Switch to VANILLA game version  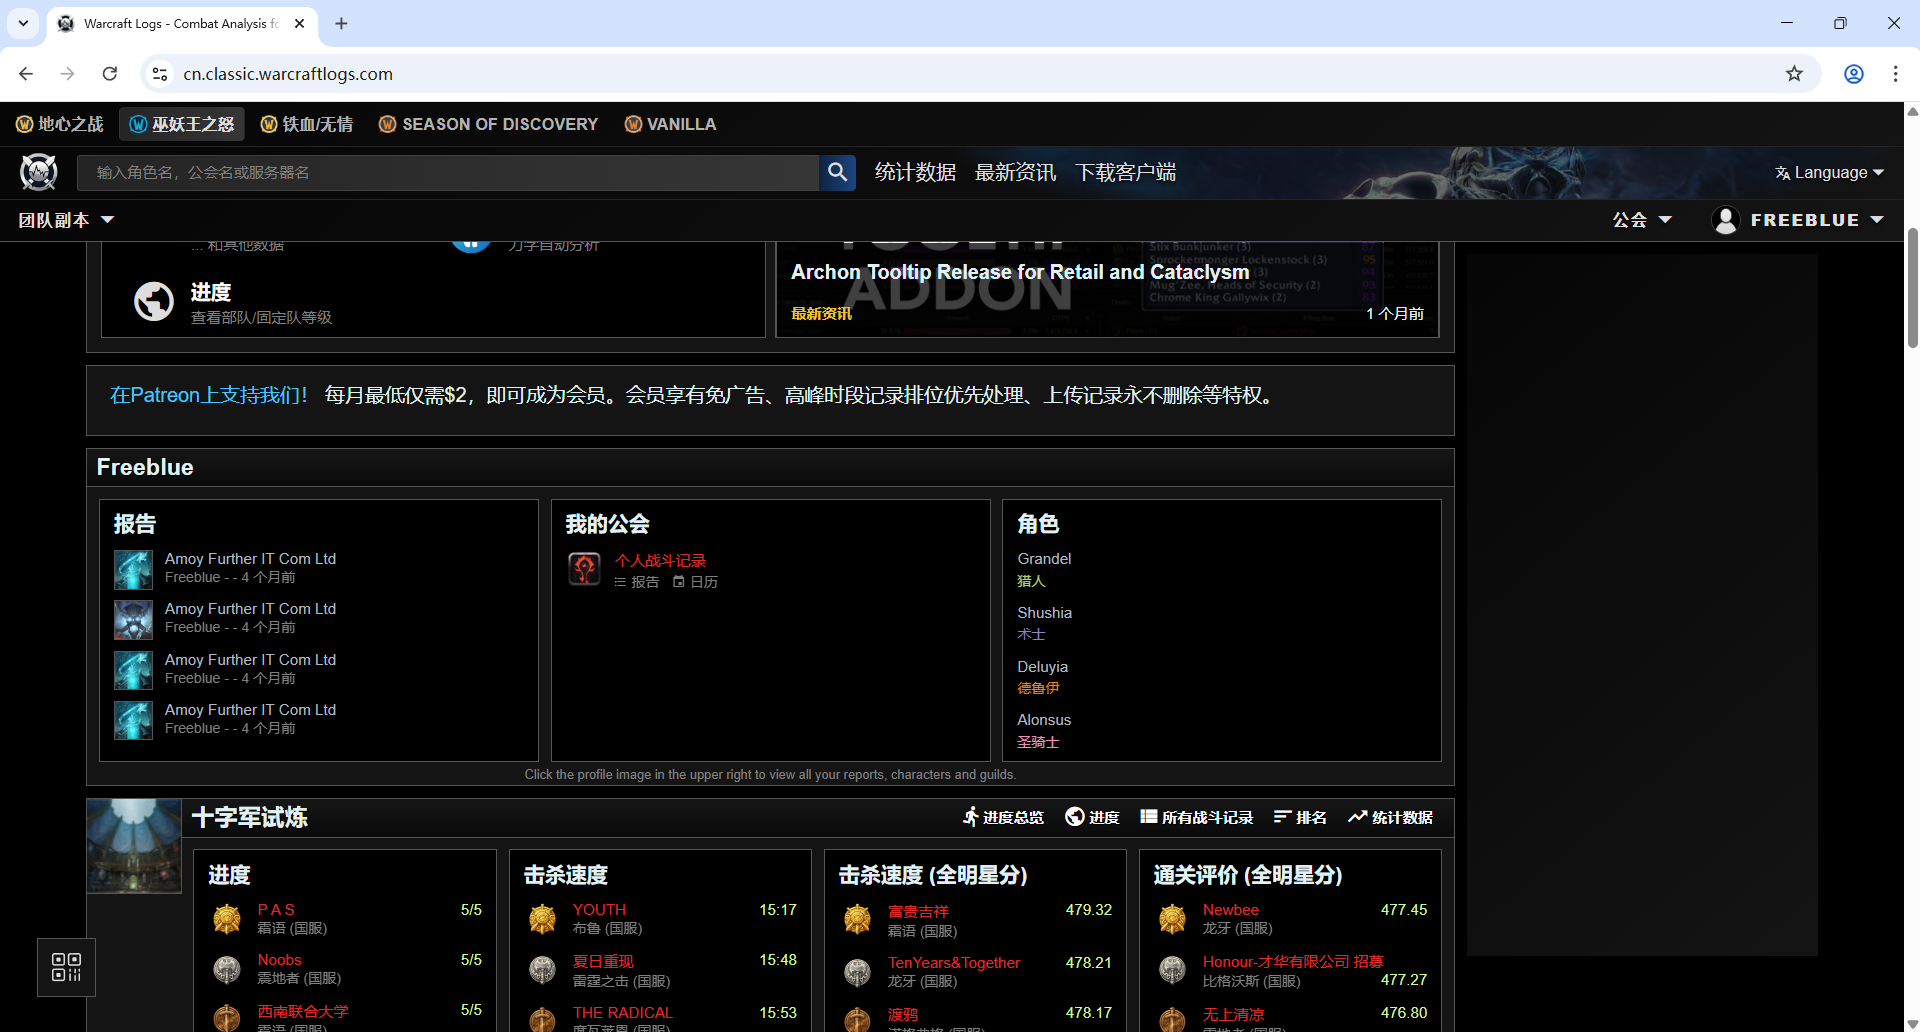[670, 124]
